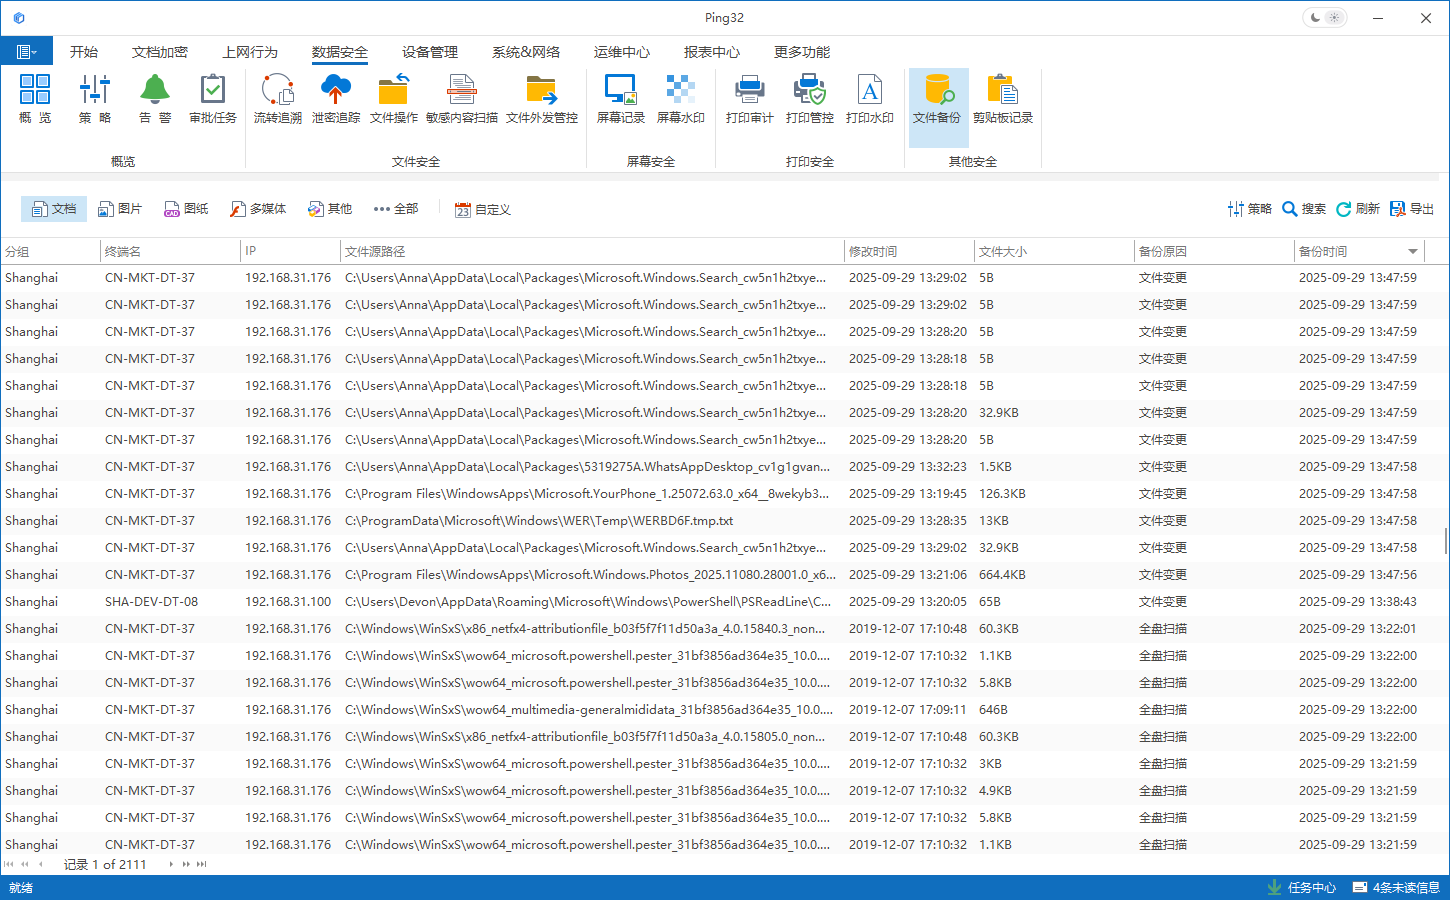Open the 流转追溯 flow tracing tool
This screenshot has height=900, width=1450.
pos(277,99)
